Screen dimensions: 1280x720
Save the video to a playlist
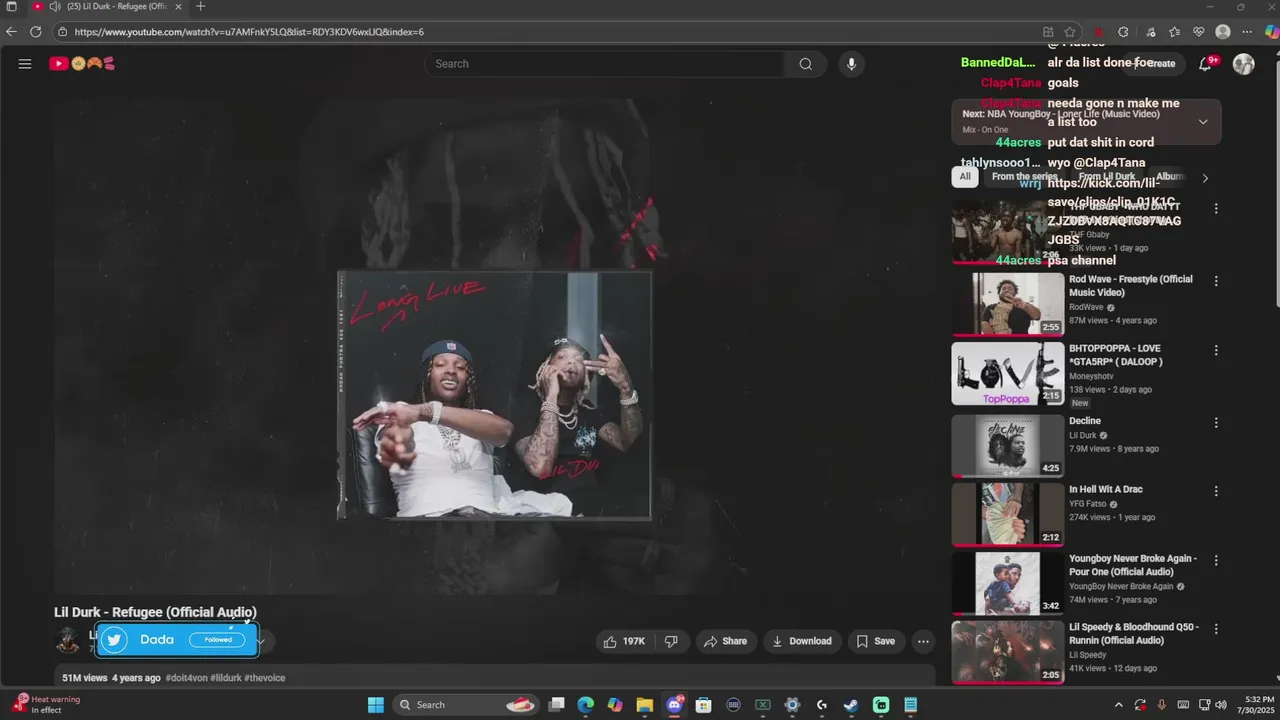(875, 641)
